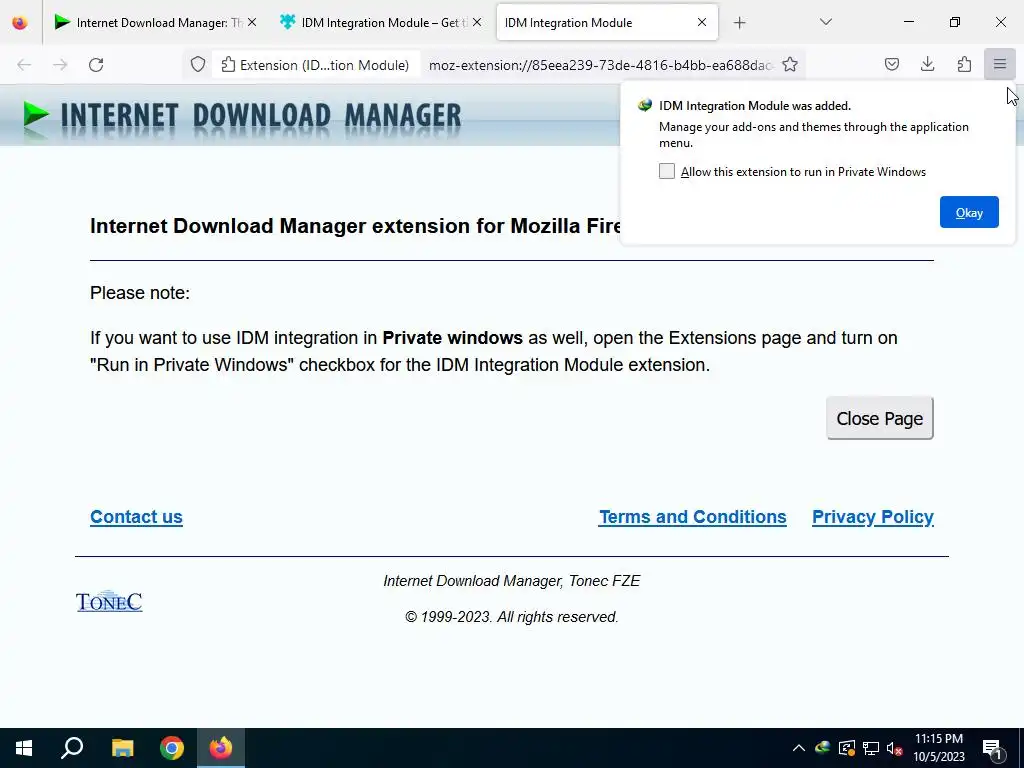
Task: Click the '© 1999-2023. All rights reserved.' text
Action: (x=511, y=617)
